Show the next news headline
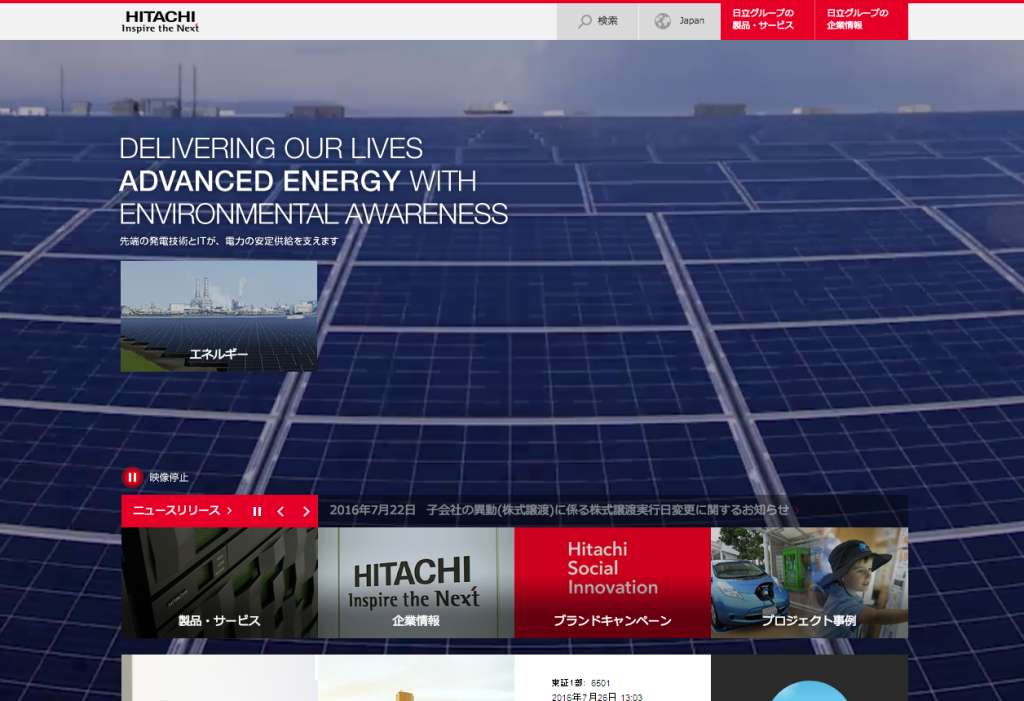The image size is (1024, 701). point(306,511)
